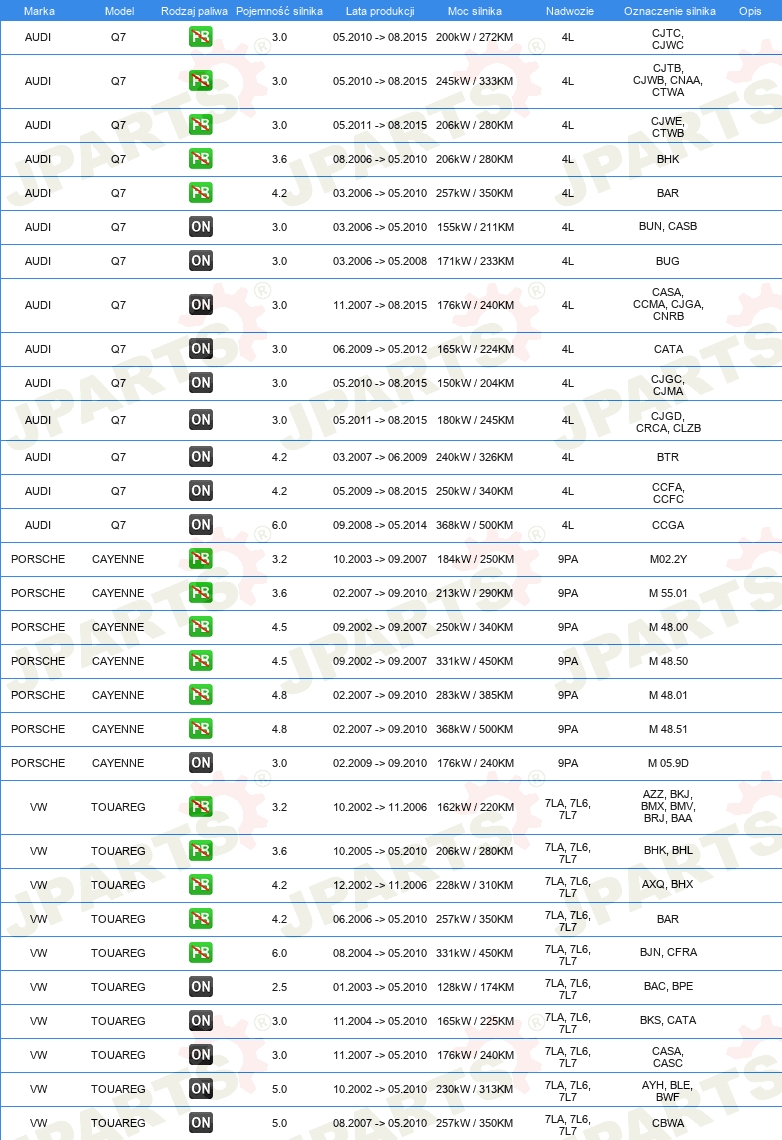Click engine code CJGD, CRCA, CLZB

tap(668, 422)
